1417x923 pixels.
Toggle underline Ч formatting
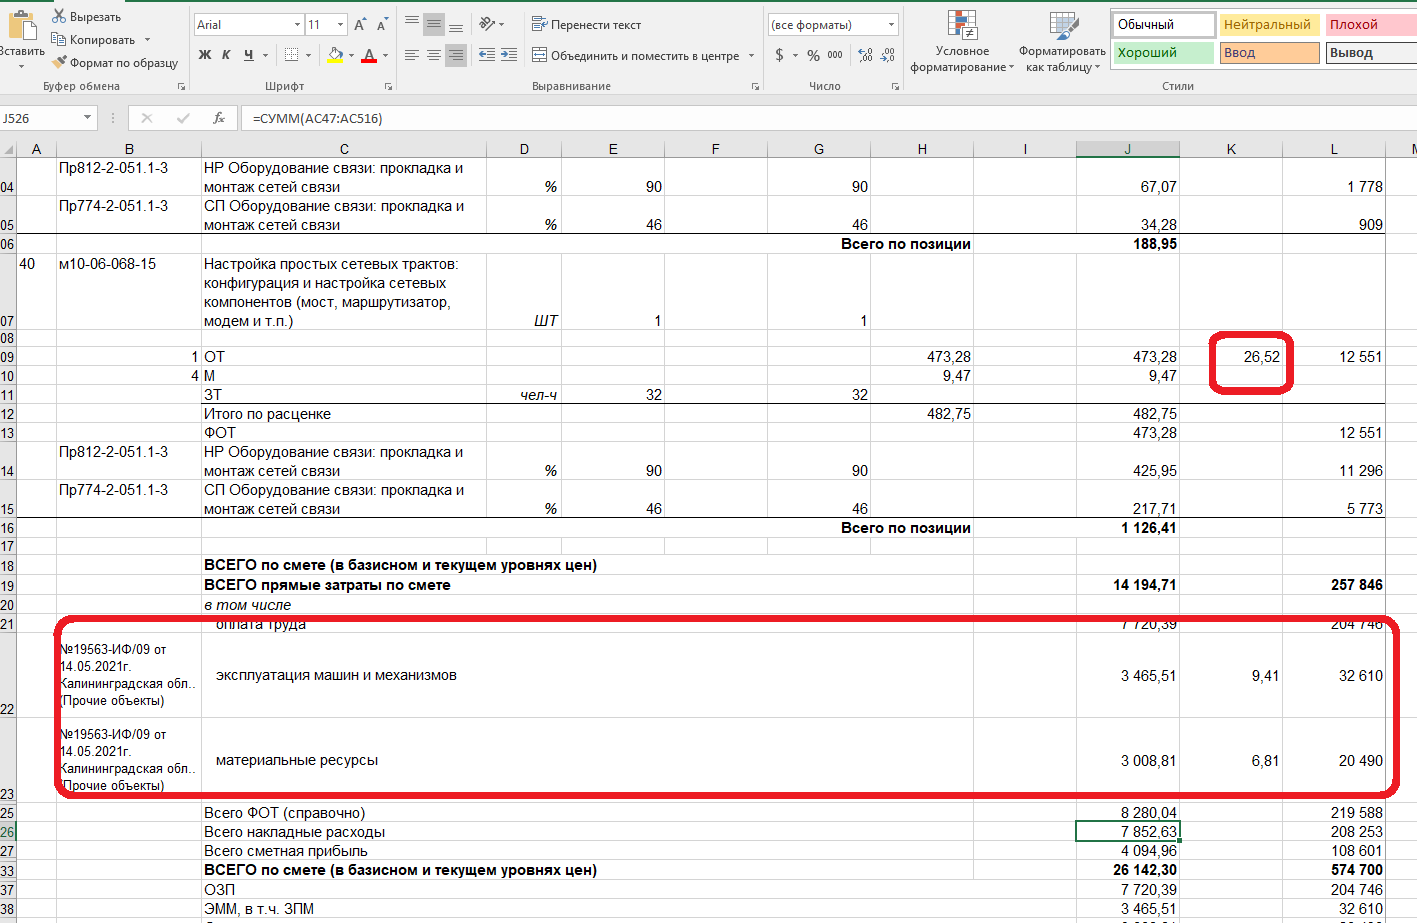pos(248,55)
